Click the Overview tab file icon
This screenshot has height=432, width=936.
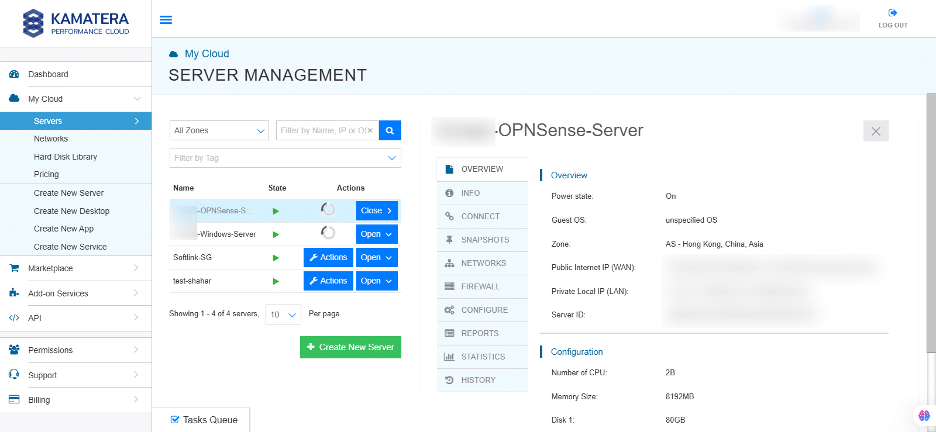[449, 169]
